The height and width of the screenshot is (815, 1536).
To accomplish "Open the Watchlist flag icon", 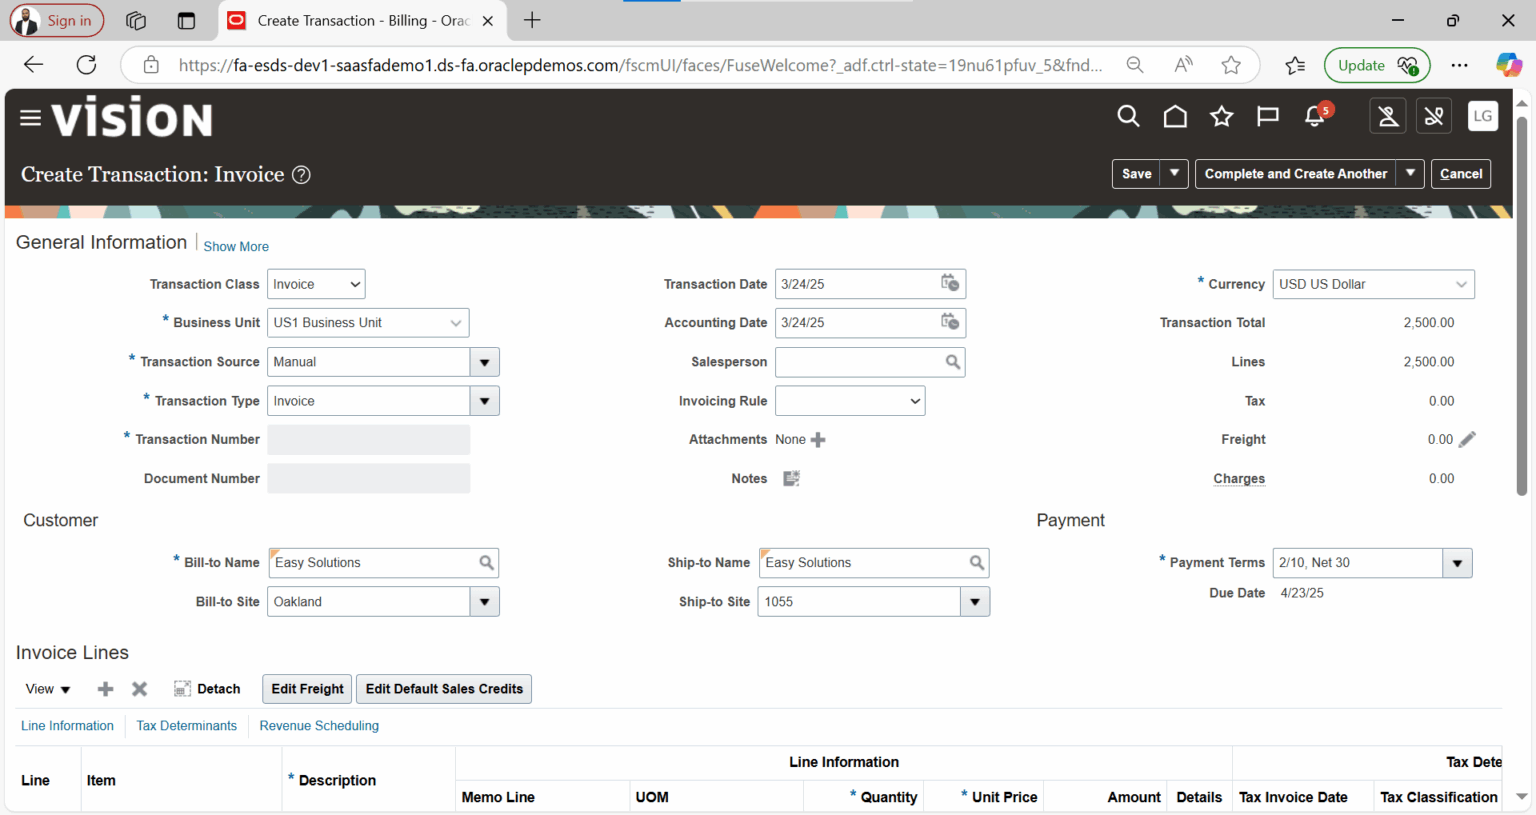I will point(1267,116).
